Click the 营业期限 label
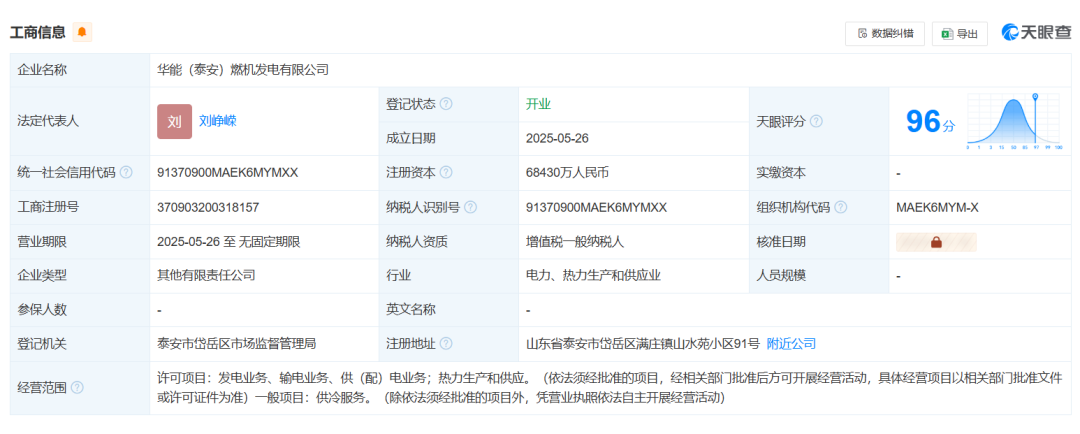 pos(42,242)
